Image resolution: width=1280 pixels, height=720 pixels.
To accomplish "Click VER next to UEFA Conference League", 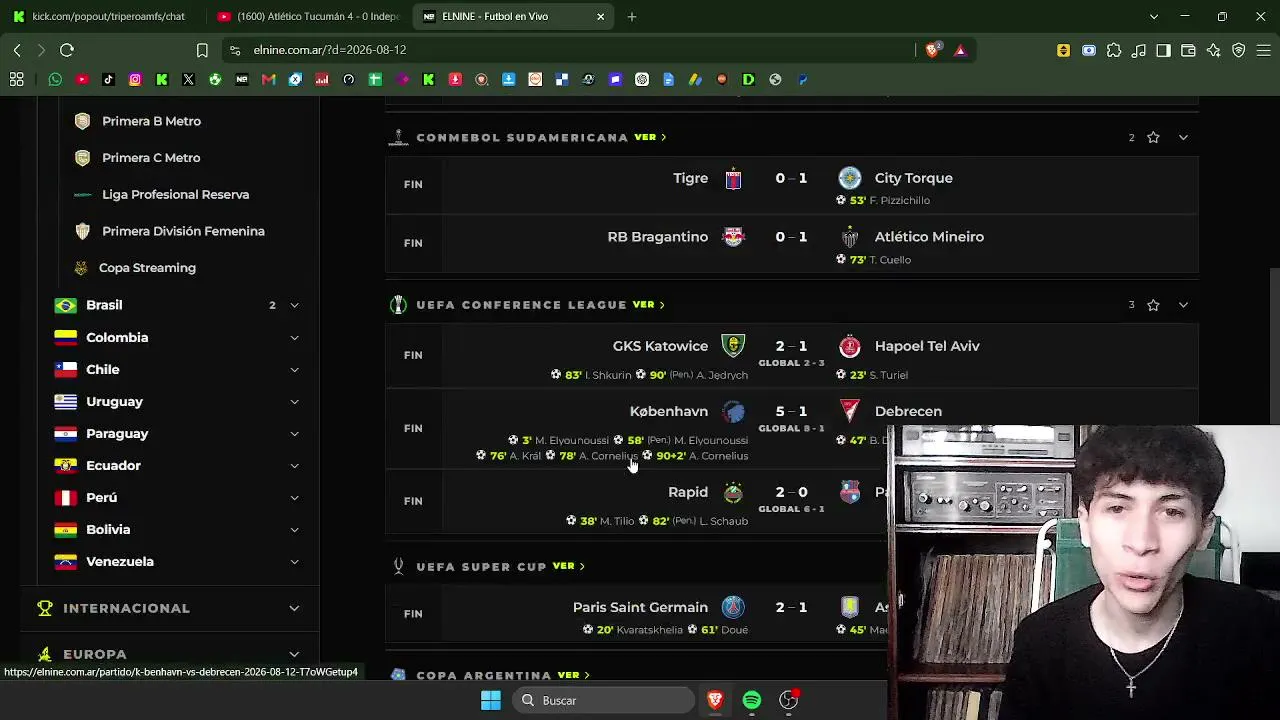I will [x=648, y=305].
